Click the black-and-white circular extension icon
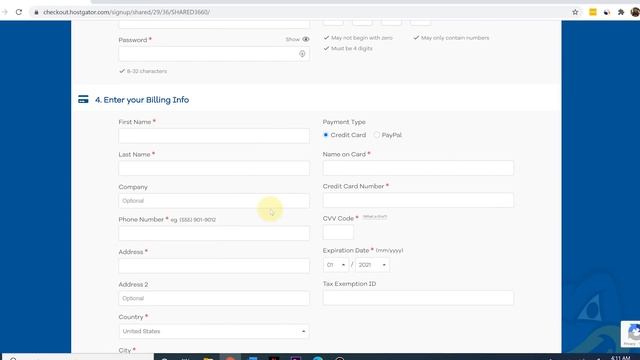The height and width of the screenshot is (360, 640). (607, 12)
